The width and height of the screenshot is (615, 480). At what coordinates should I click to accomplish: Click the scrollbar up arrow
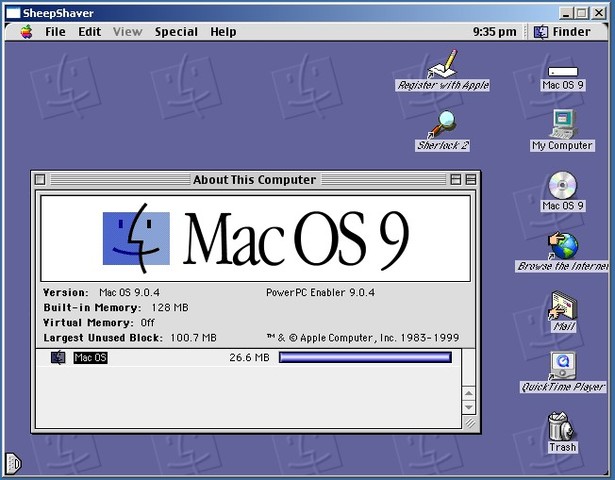pos(469,393)
